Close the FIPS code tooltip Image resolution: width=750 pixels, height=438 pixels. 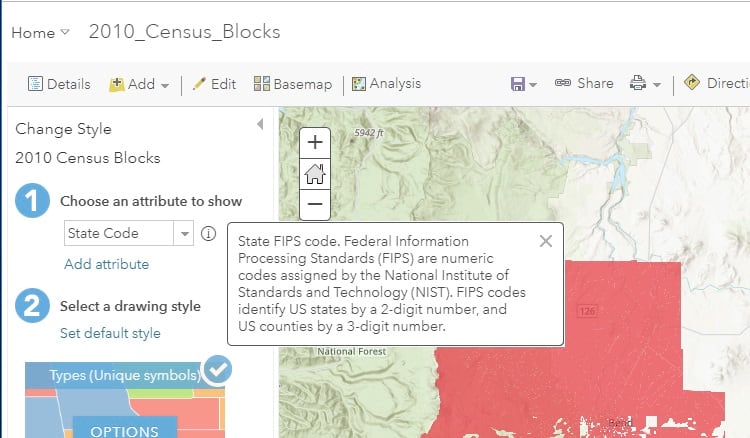545,241
